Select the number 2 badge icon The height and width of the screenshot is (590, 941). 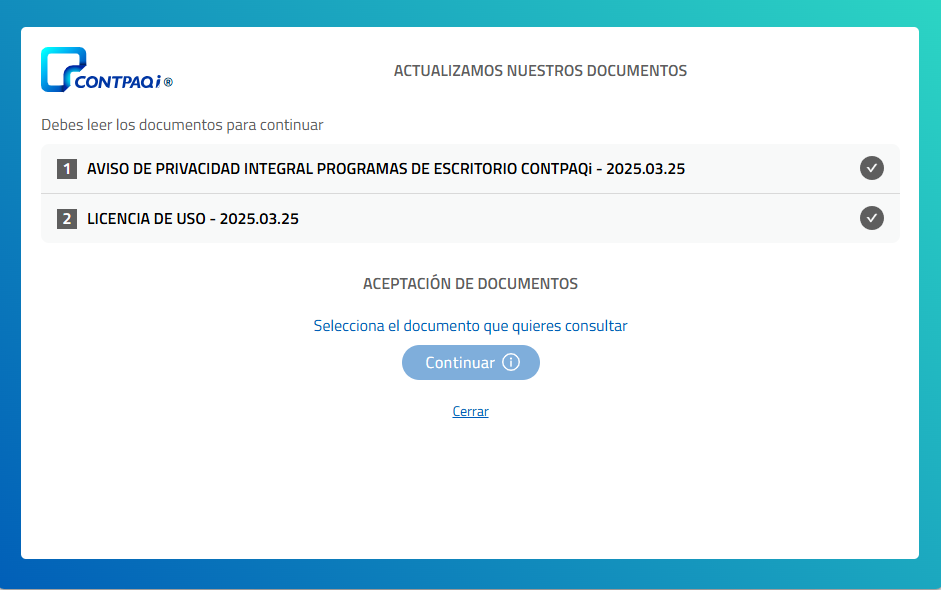66,218
